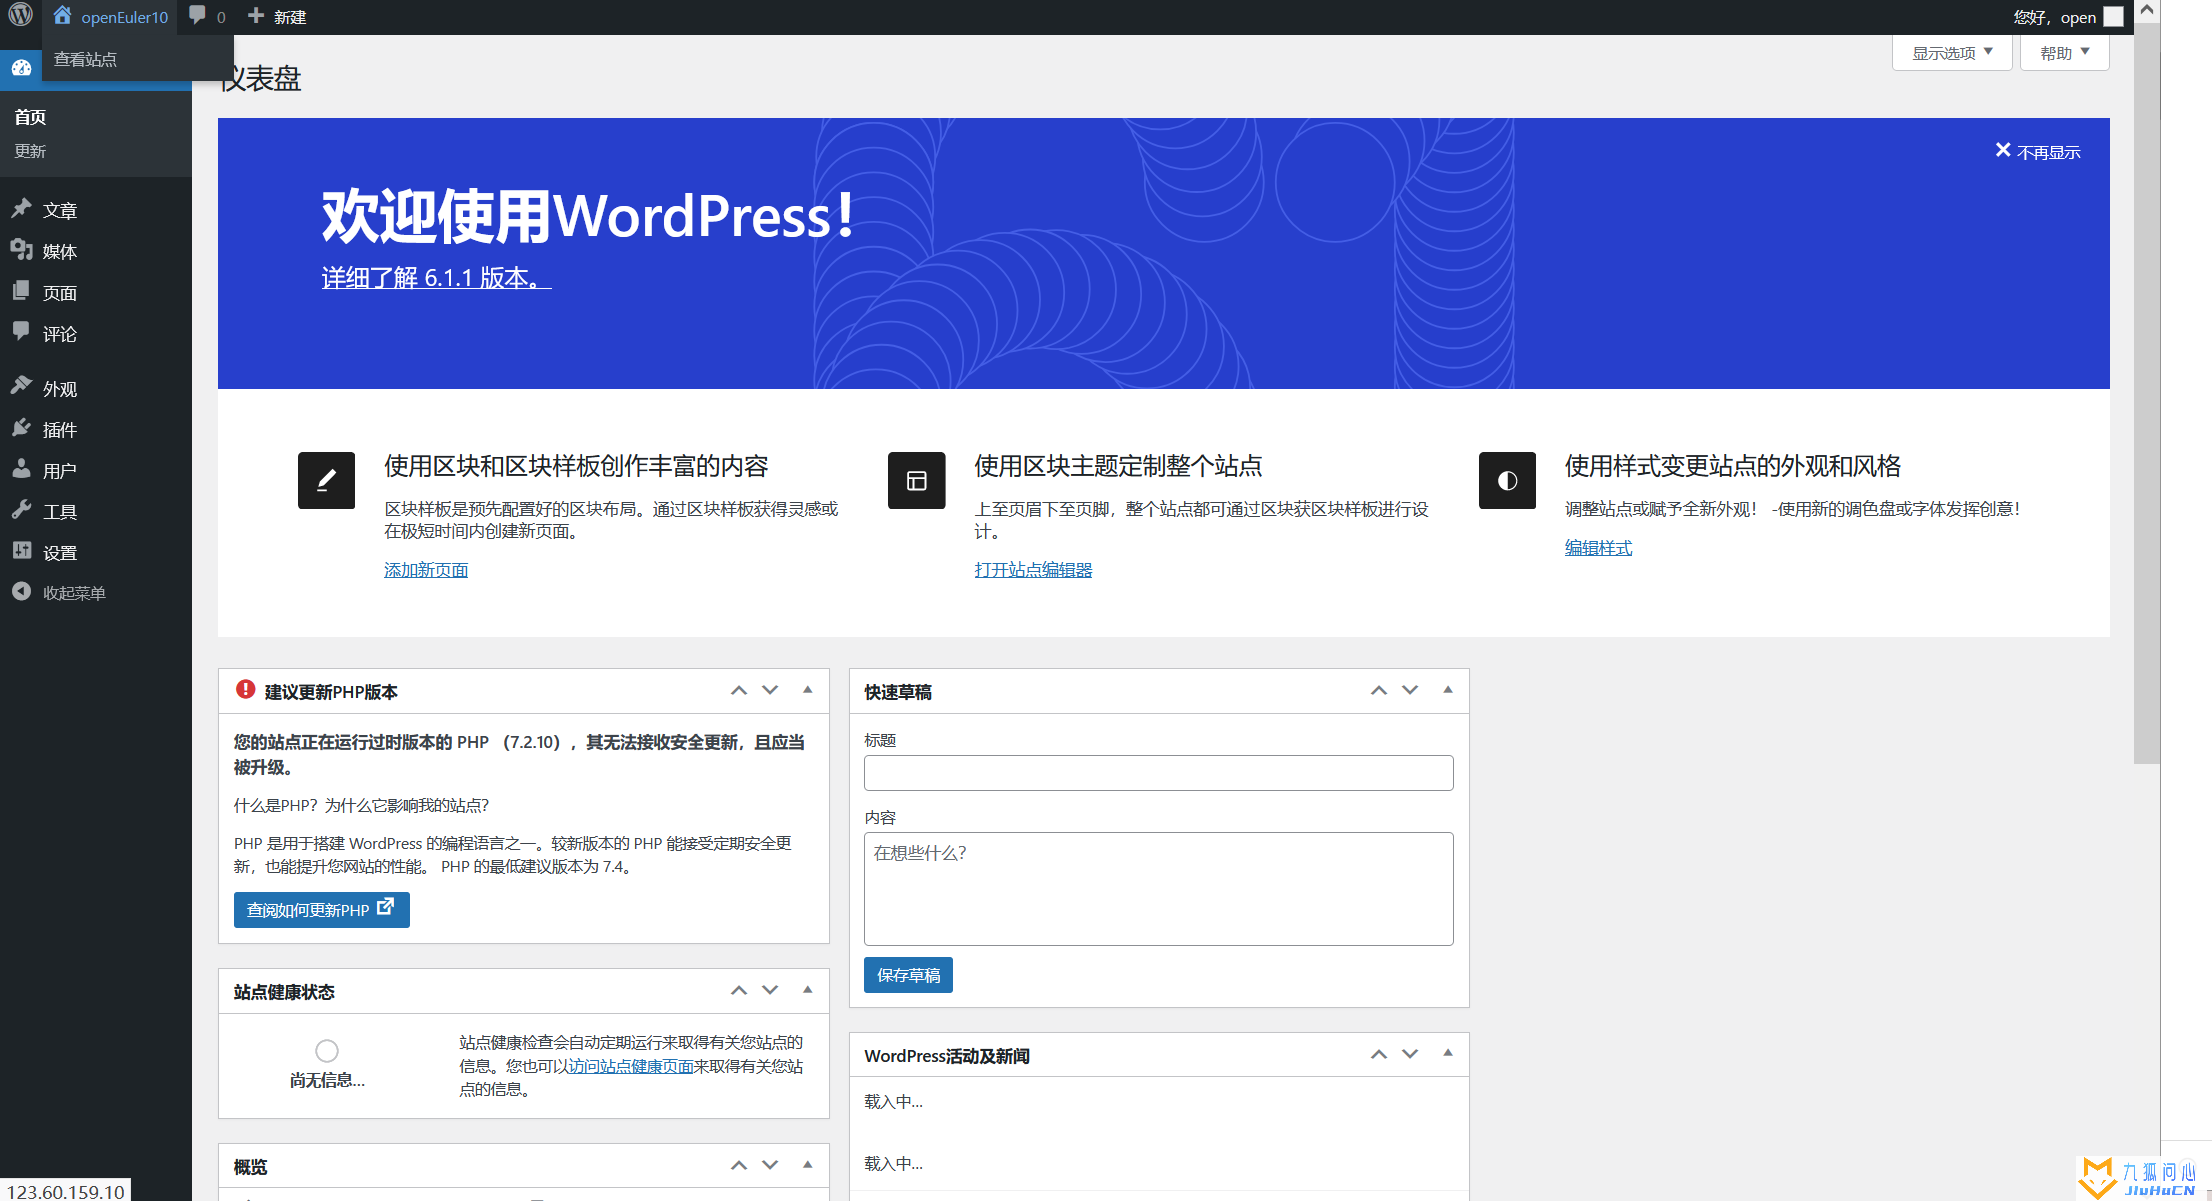Open 查看站点 from site submenu

[85, 59]
